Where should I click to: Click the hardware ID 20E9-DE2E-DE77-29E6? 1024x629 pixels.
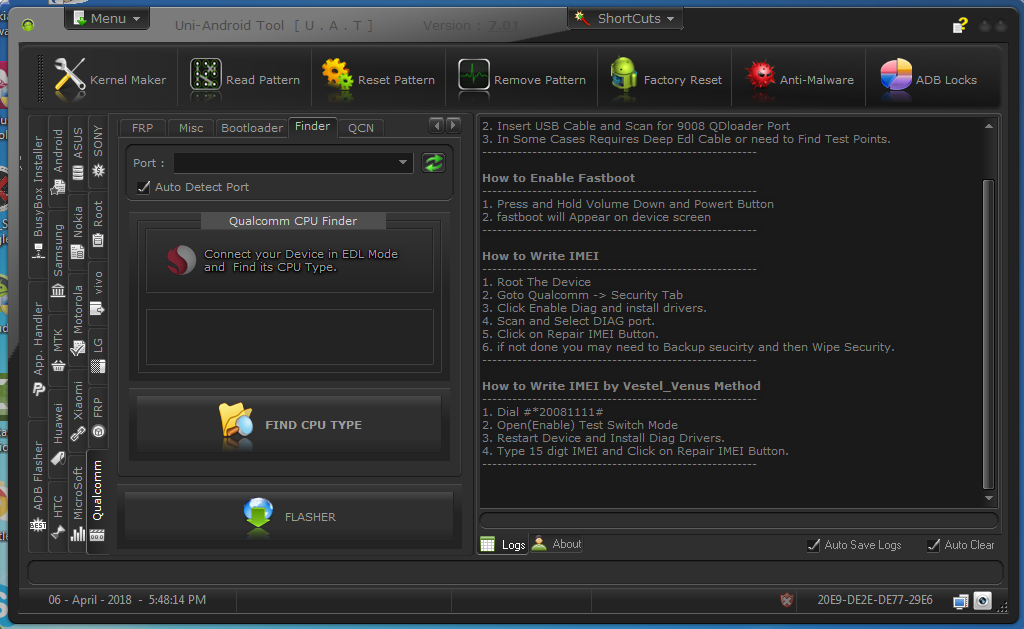tap(874, 600)
